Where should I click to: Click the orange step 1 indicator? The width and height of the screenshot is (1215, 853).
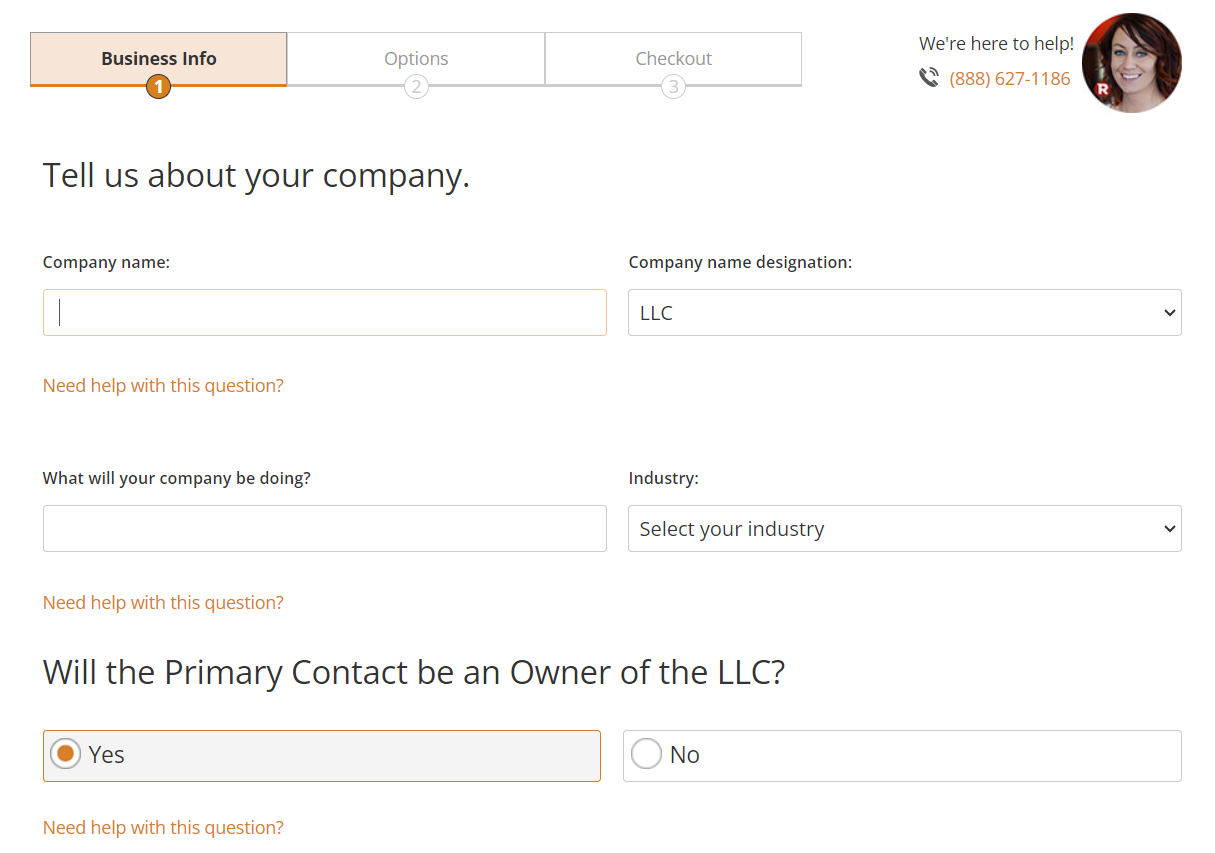coord(158,87)
